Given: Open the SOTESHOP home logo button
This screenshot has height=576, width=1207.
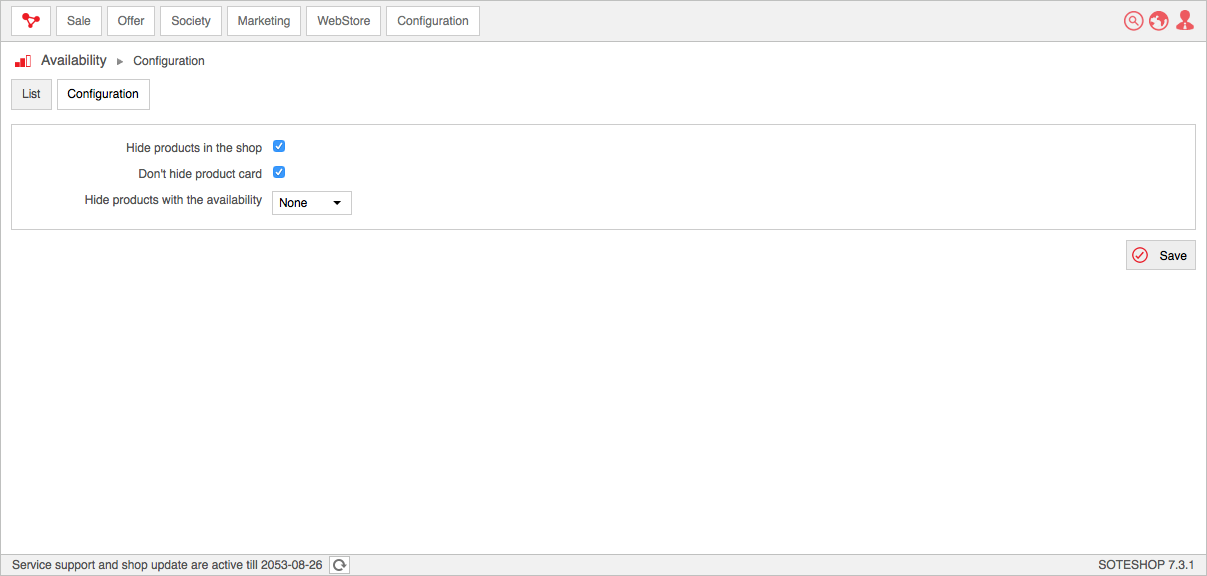Looking at the screenshot, I should click(31, 21).
